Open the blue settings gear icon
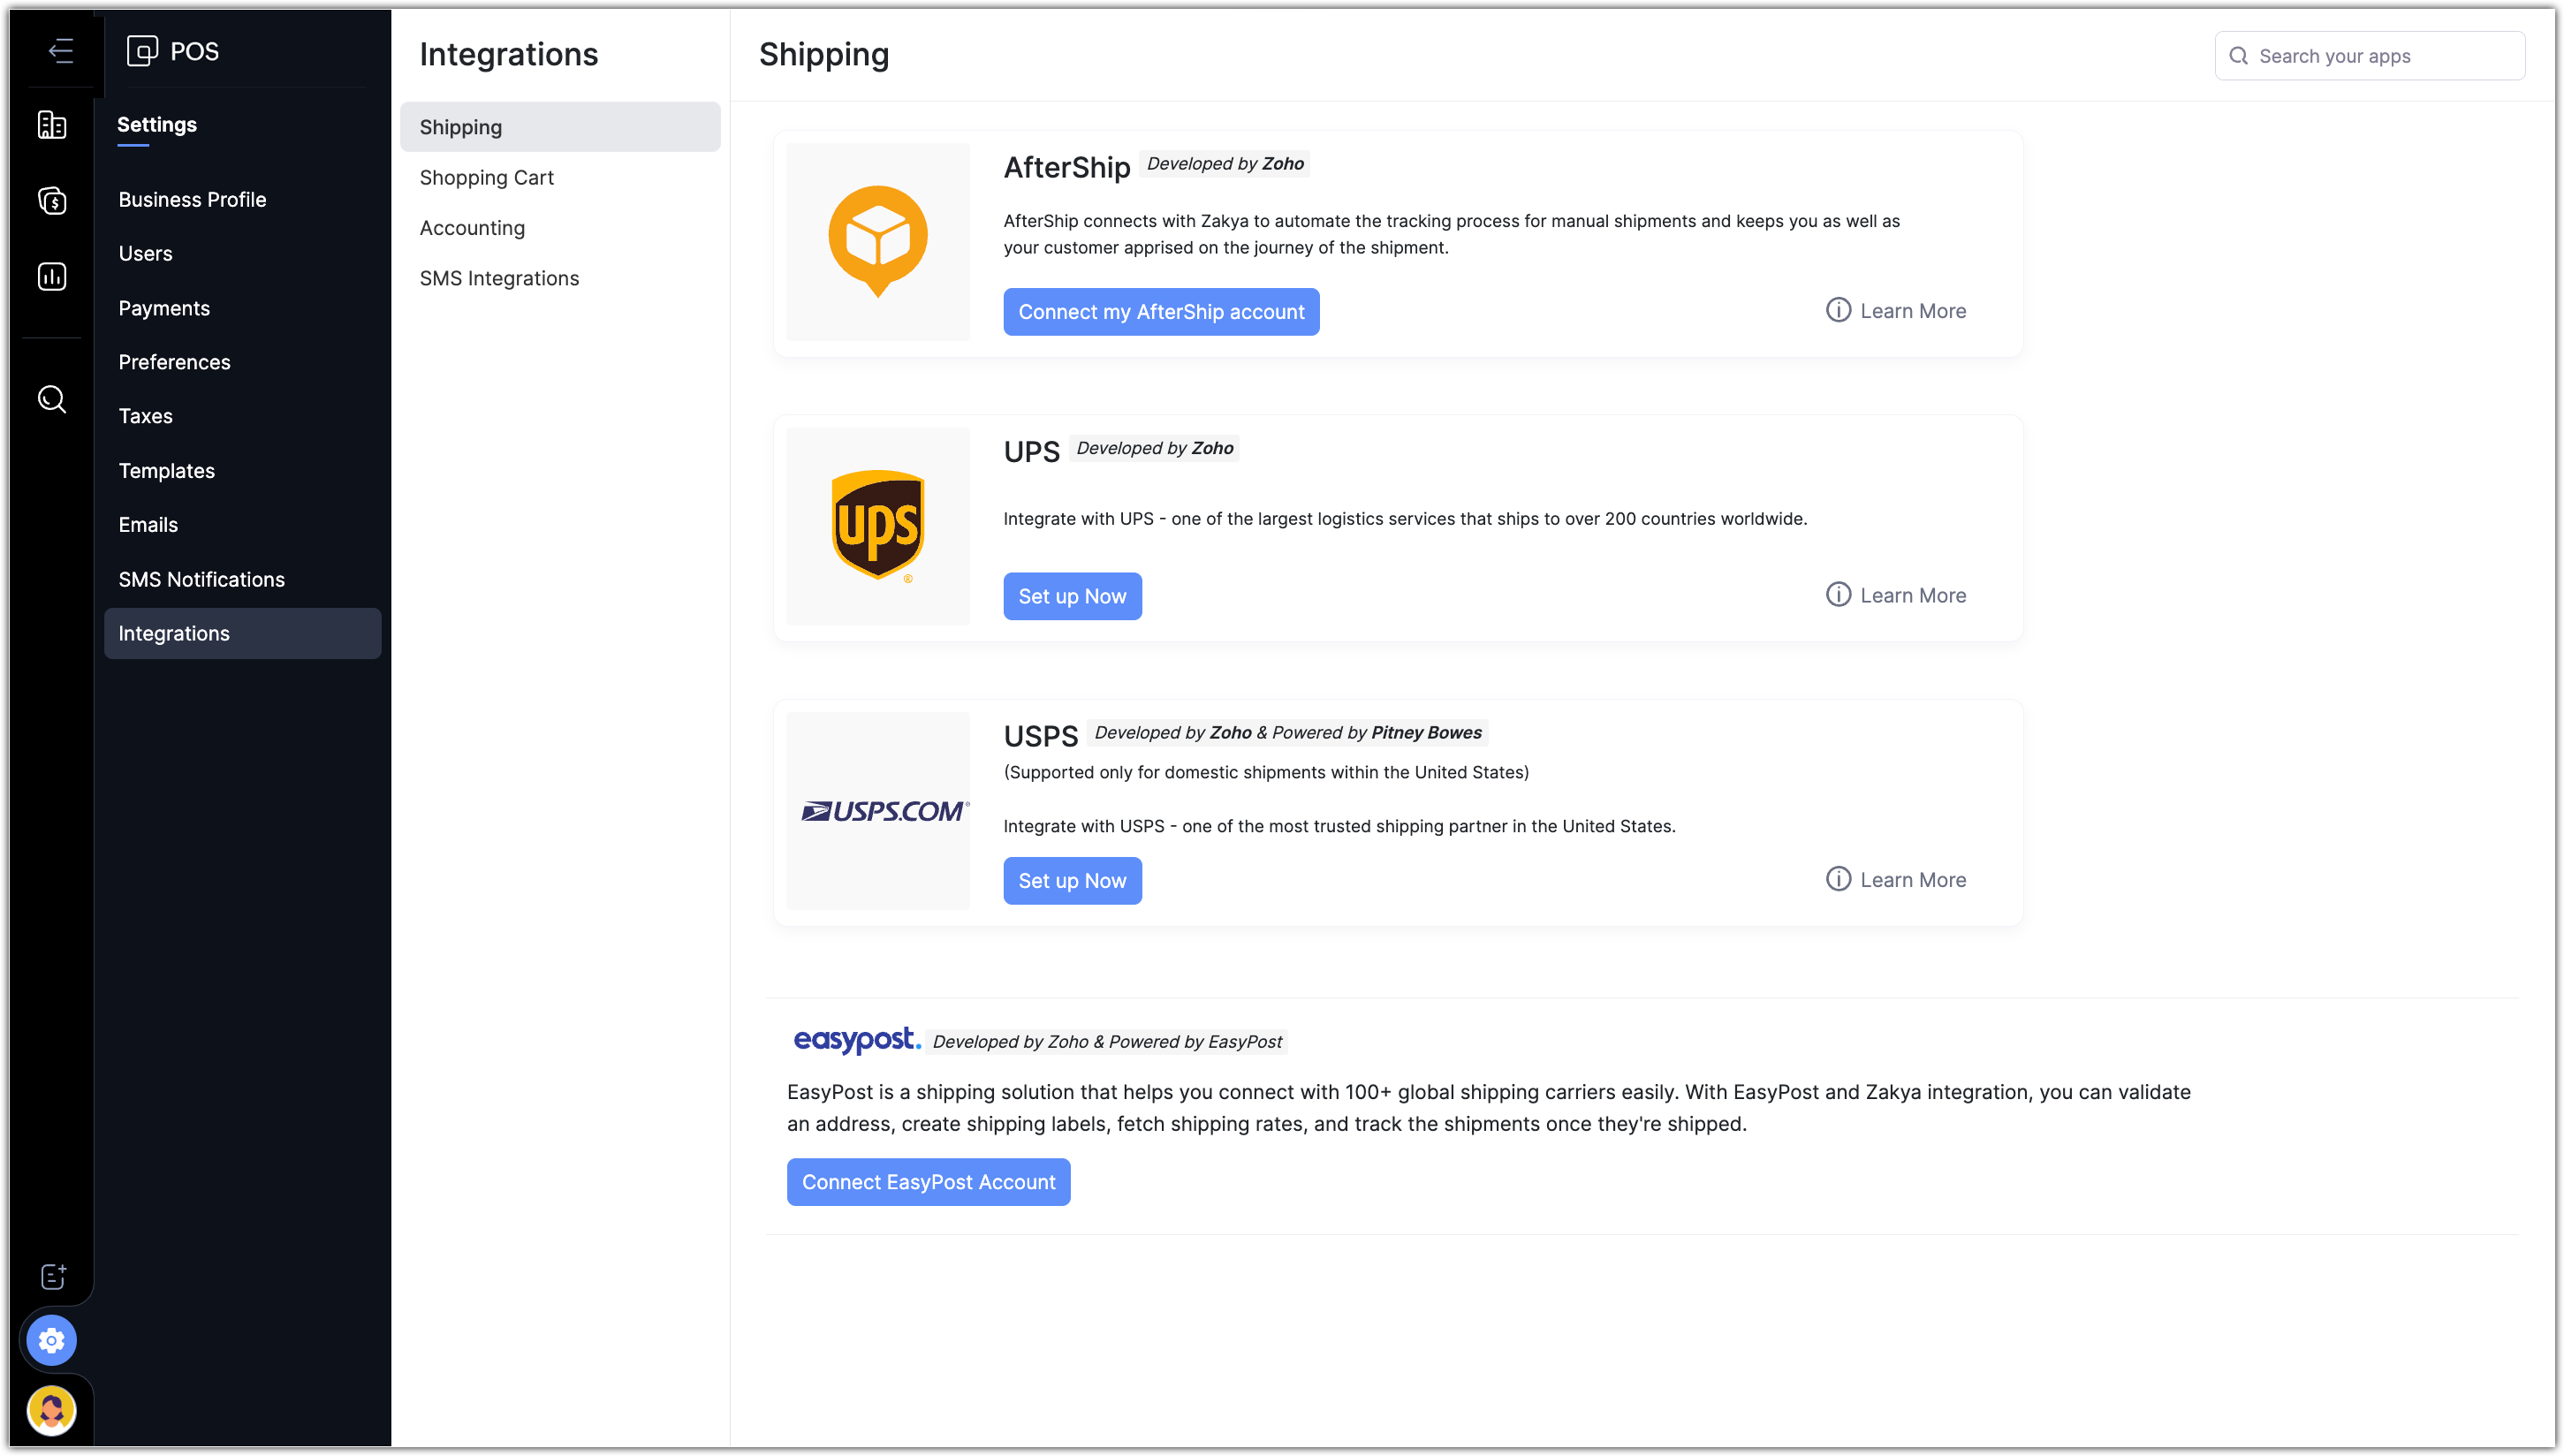The height and width of the screenshot is (1456, 2564). (x=52, y=1340)
